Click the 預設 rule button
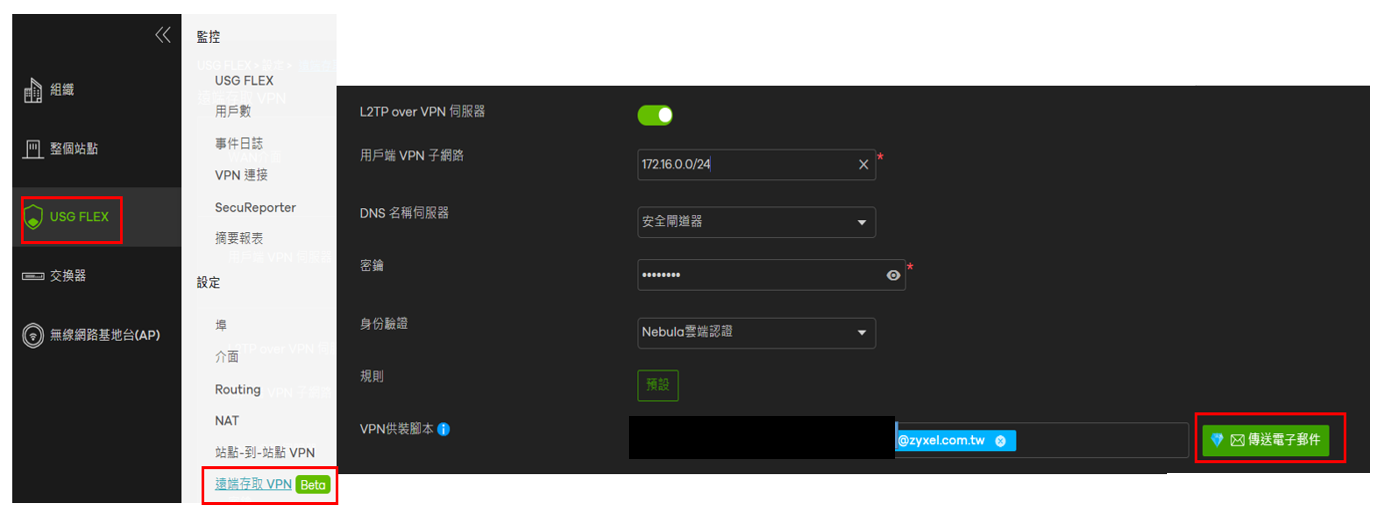 click(658, 384)
